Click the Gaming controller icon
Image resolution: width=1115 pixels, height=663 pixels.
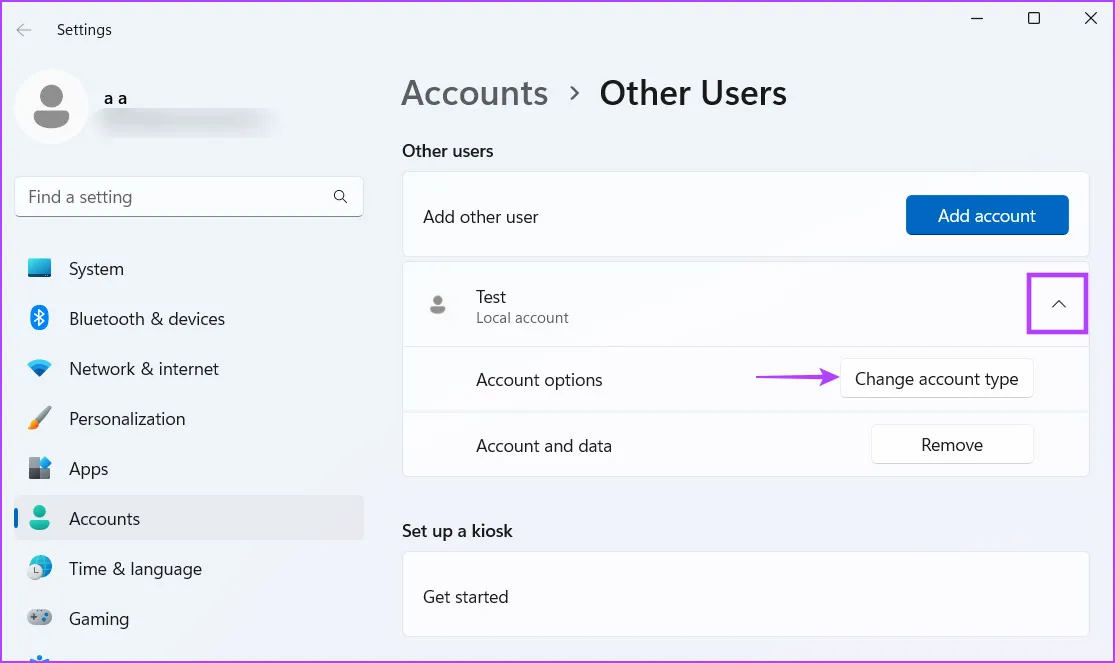point(40,619)
